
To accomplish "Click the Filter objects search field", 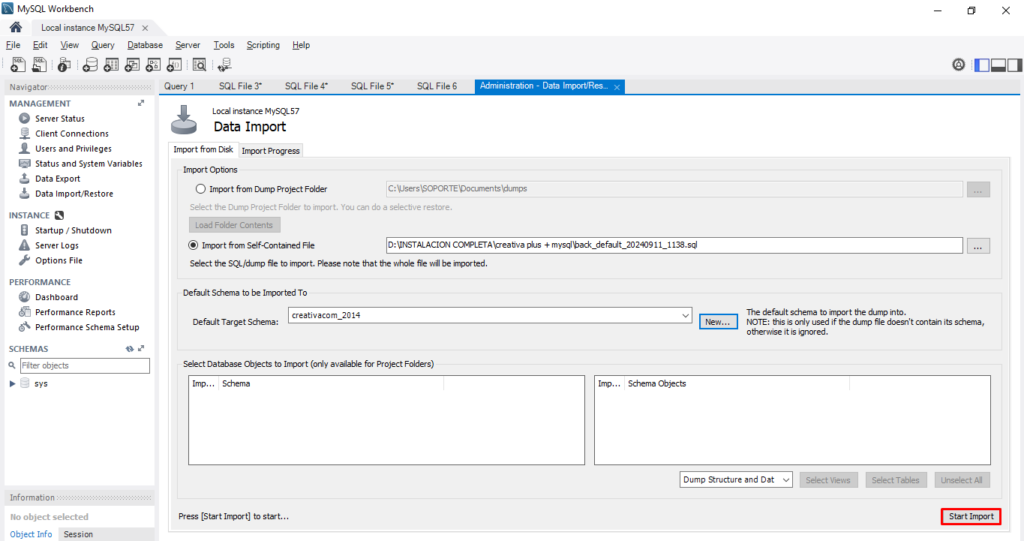I will 85,365.
